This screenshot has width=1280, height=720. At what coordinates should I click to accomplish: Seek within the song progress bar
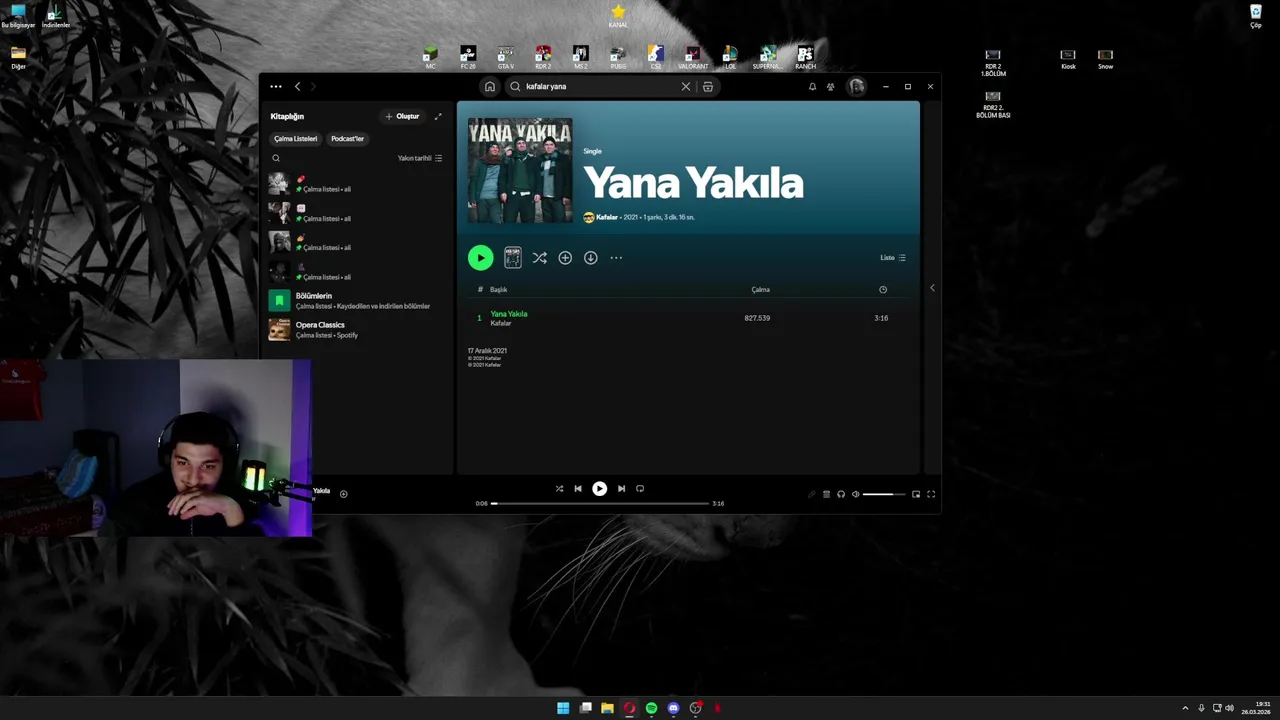(600, 504)
